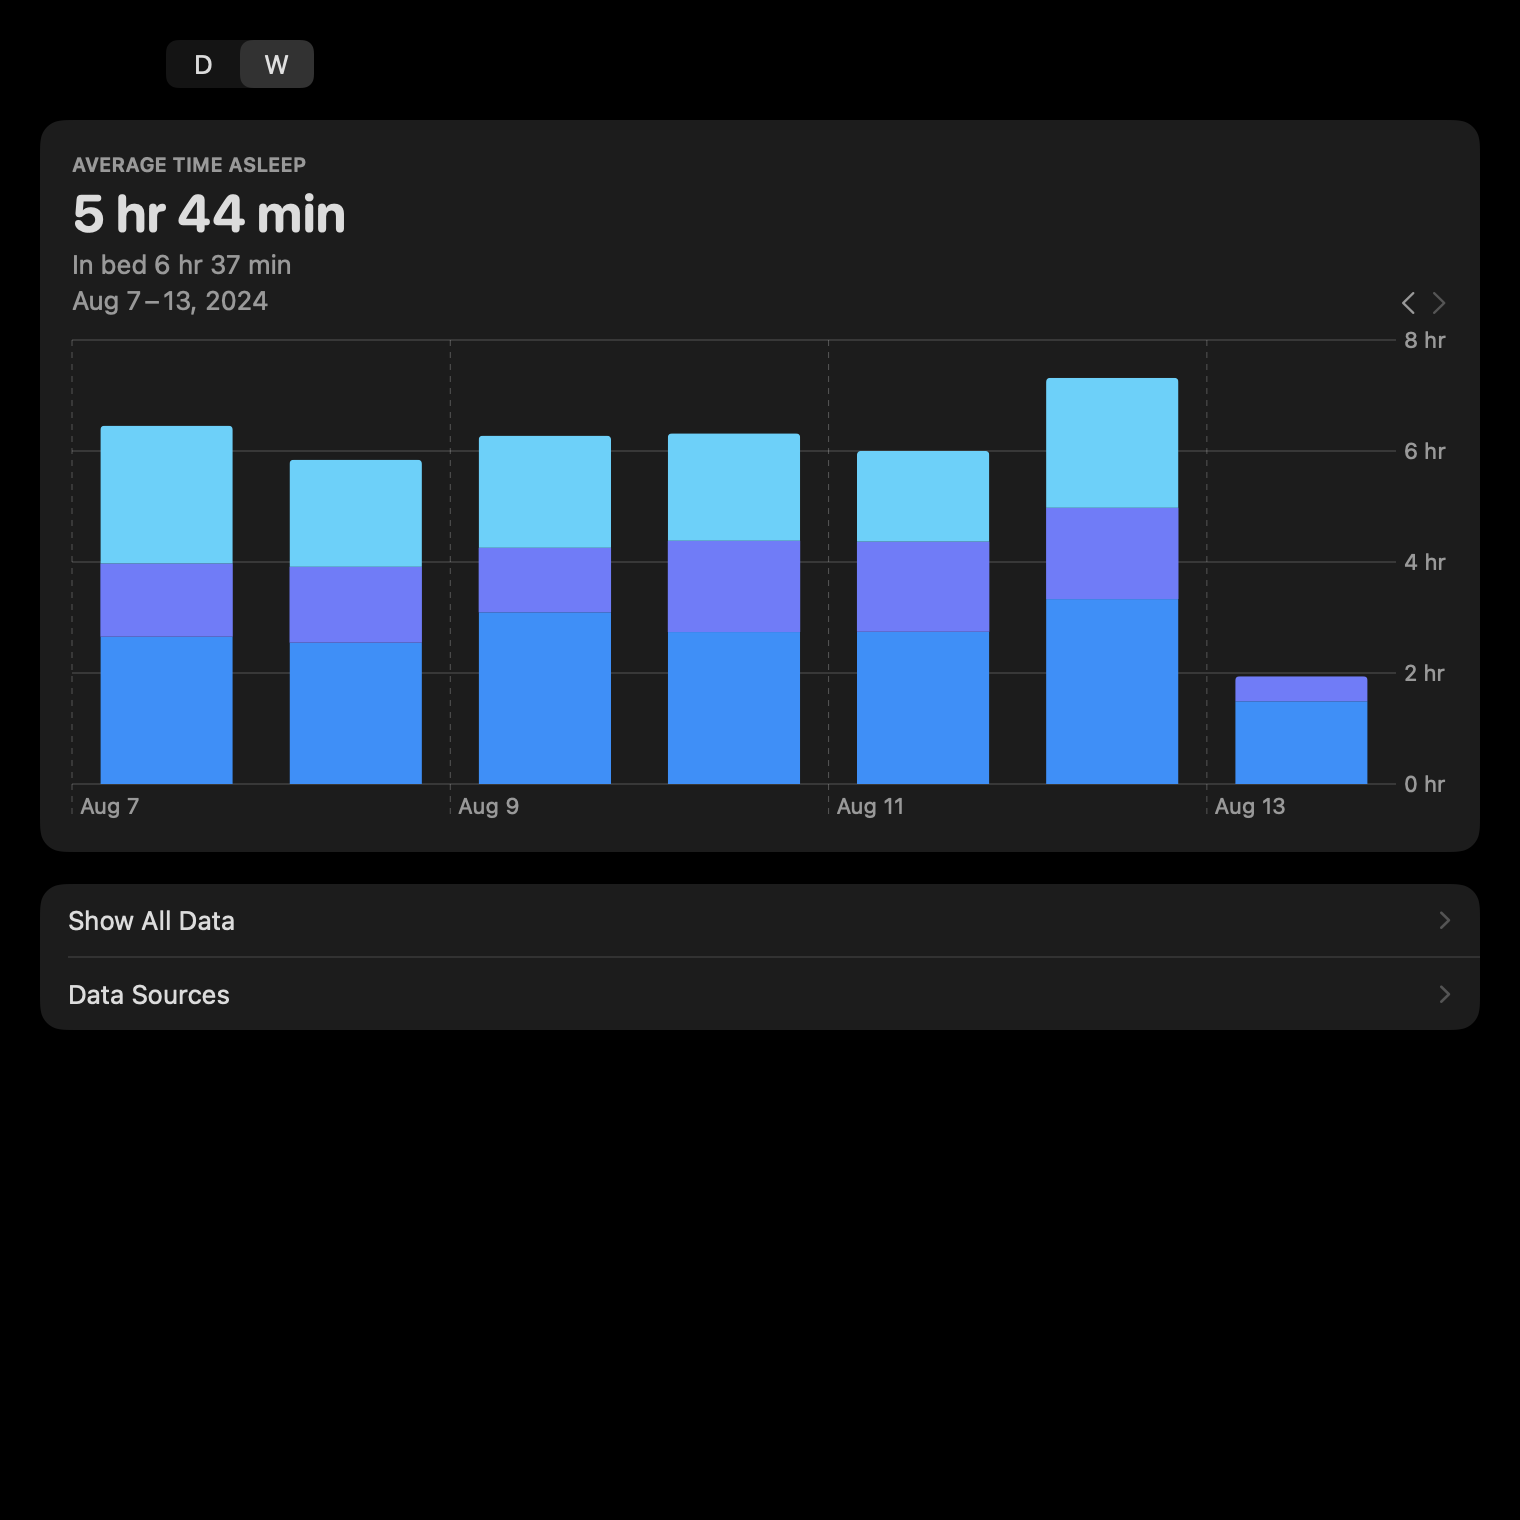The width and height of the screenshot is (1520, 1520).
Task: Click the AVERAGE TIME ASLEEP heading
Action: [189, 165]
